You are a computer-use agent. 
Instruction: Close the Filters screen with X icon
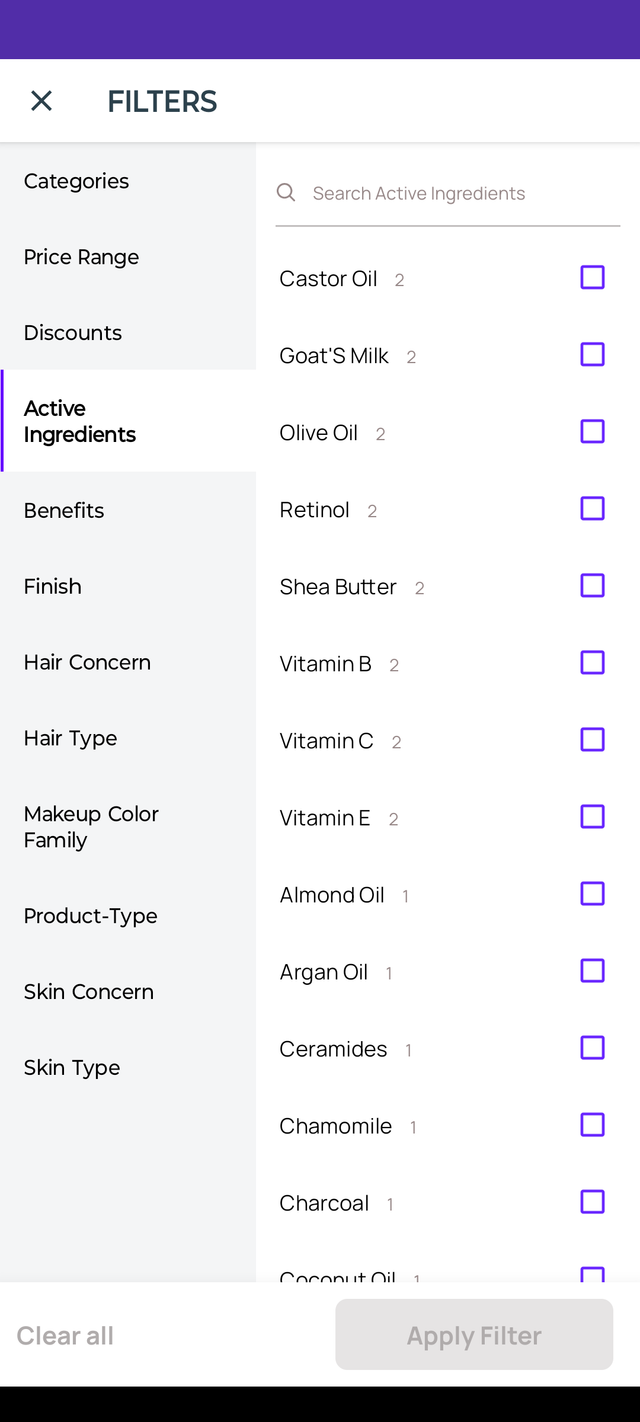click(41, 101)
